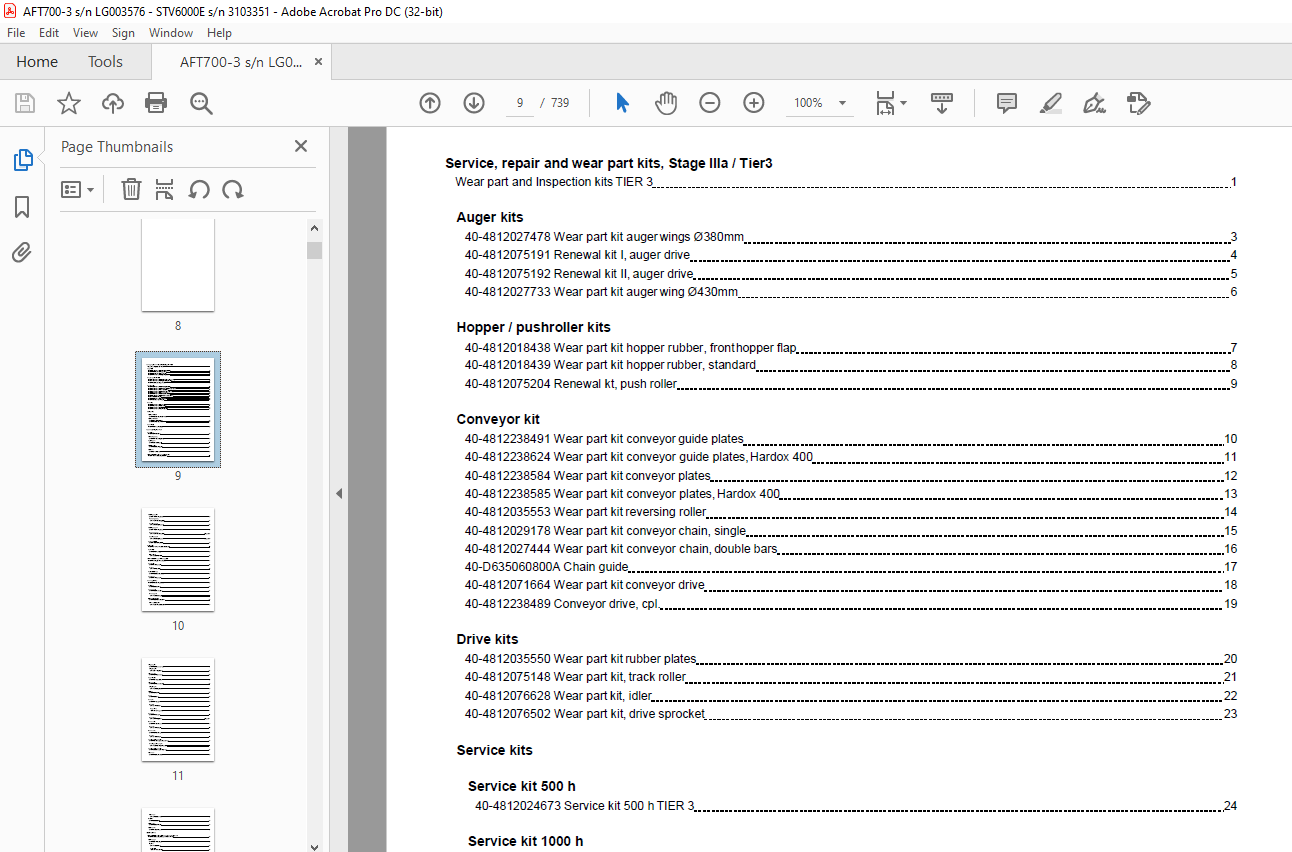Zoom out with the minus icon

710,103
